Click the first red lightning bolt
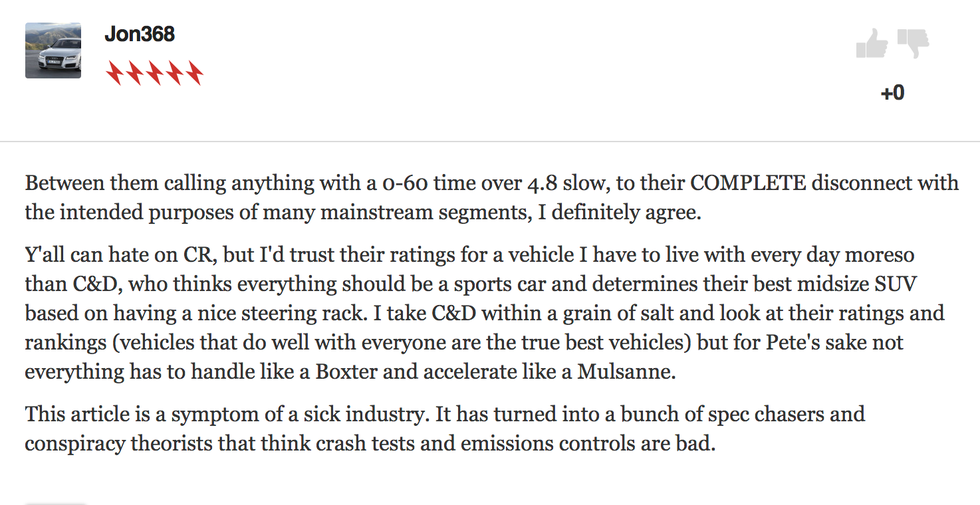The width and height of the screenshot is (980, 505). (x=114, y=73)
